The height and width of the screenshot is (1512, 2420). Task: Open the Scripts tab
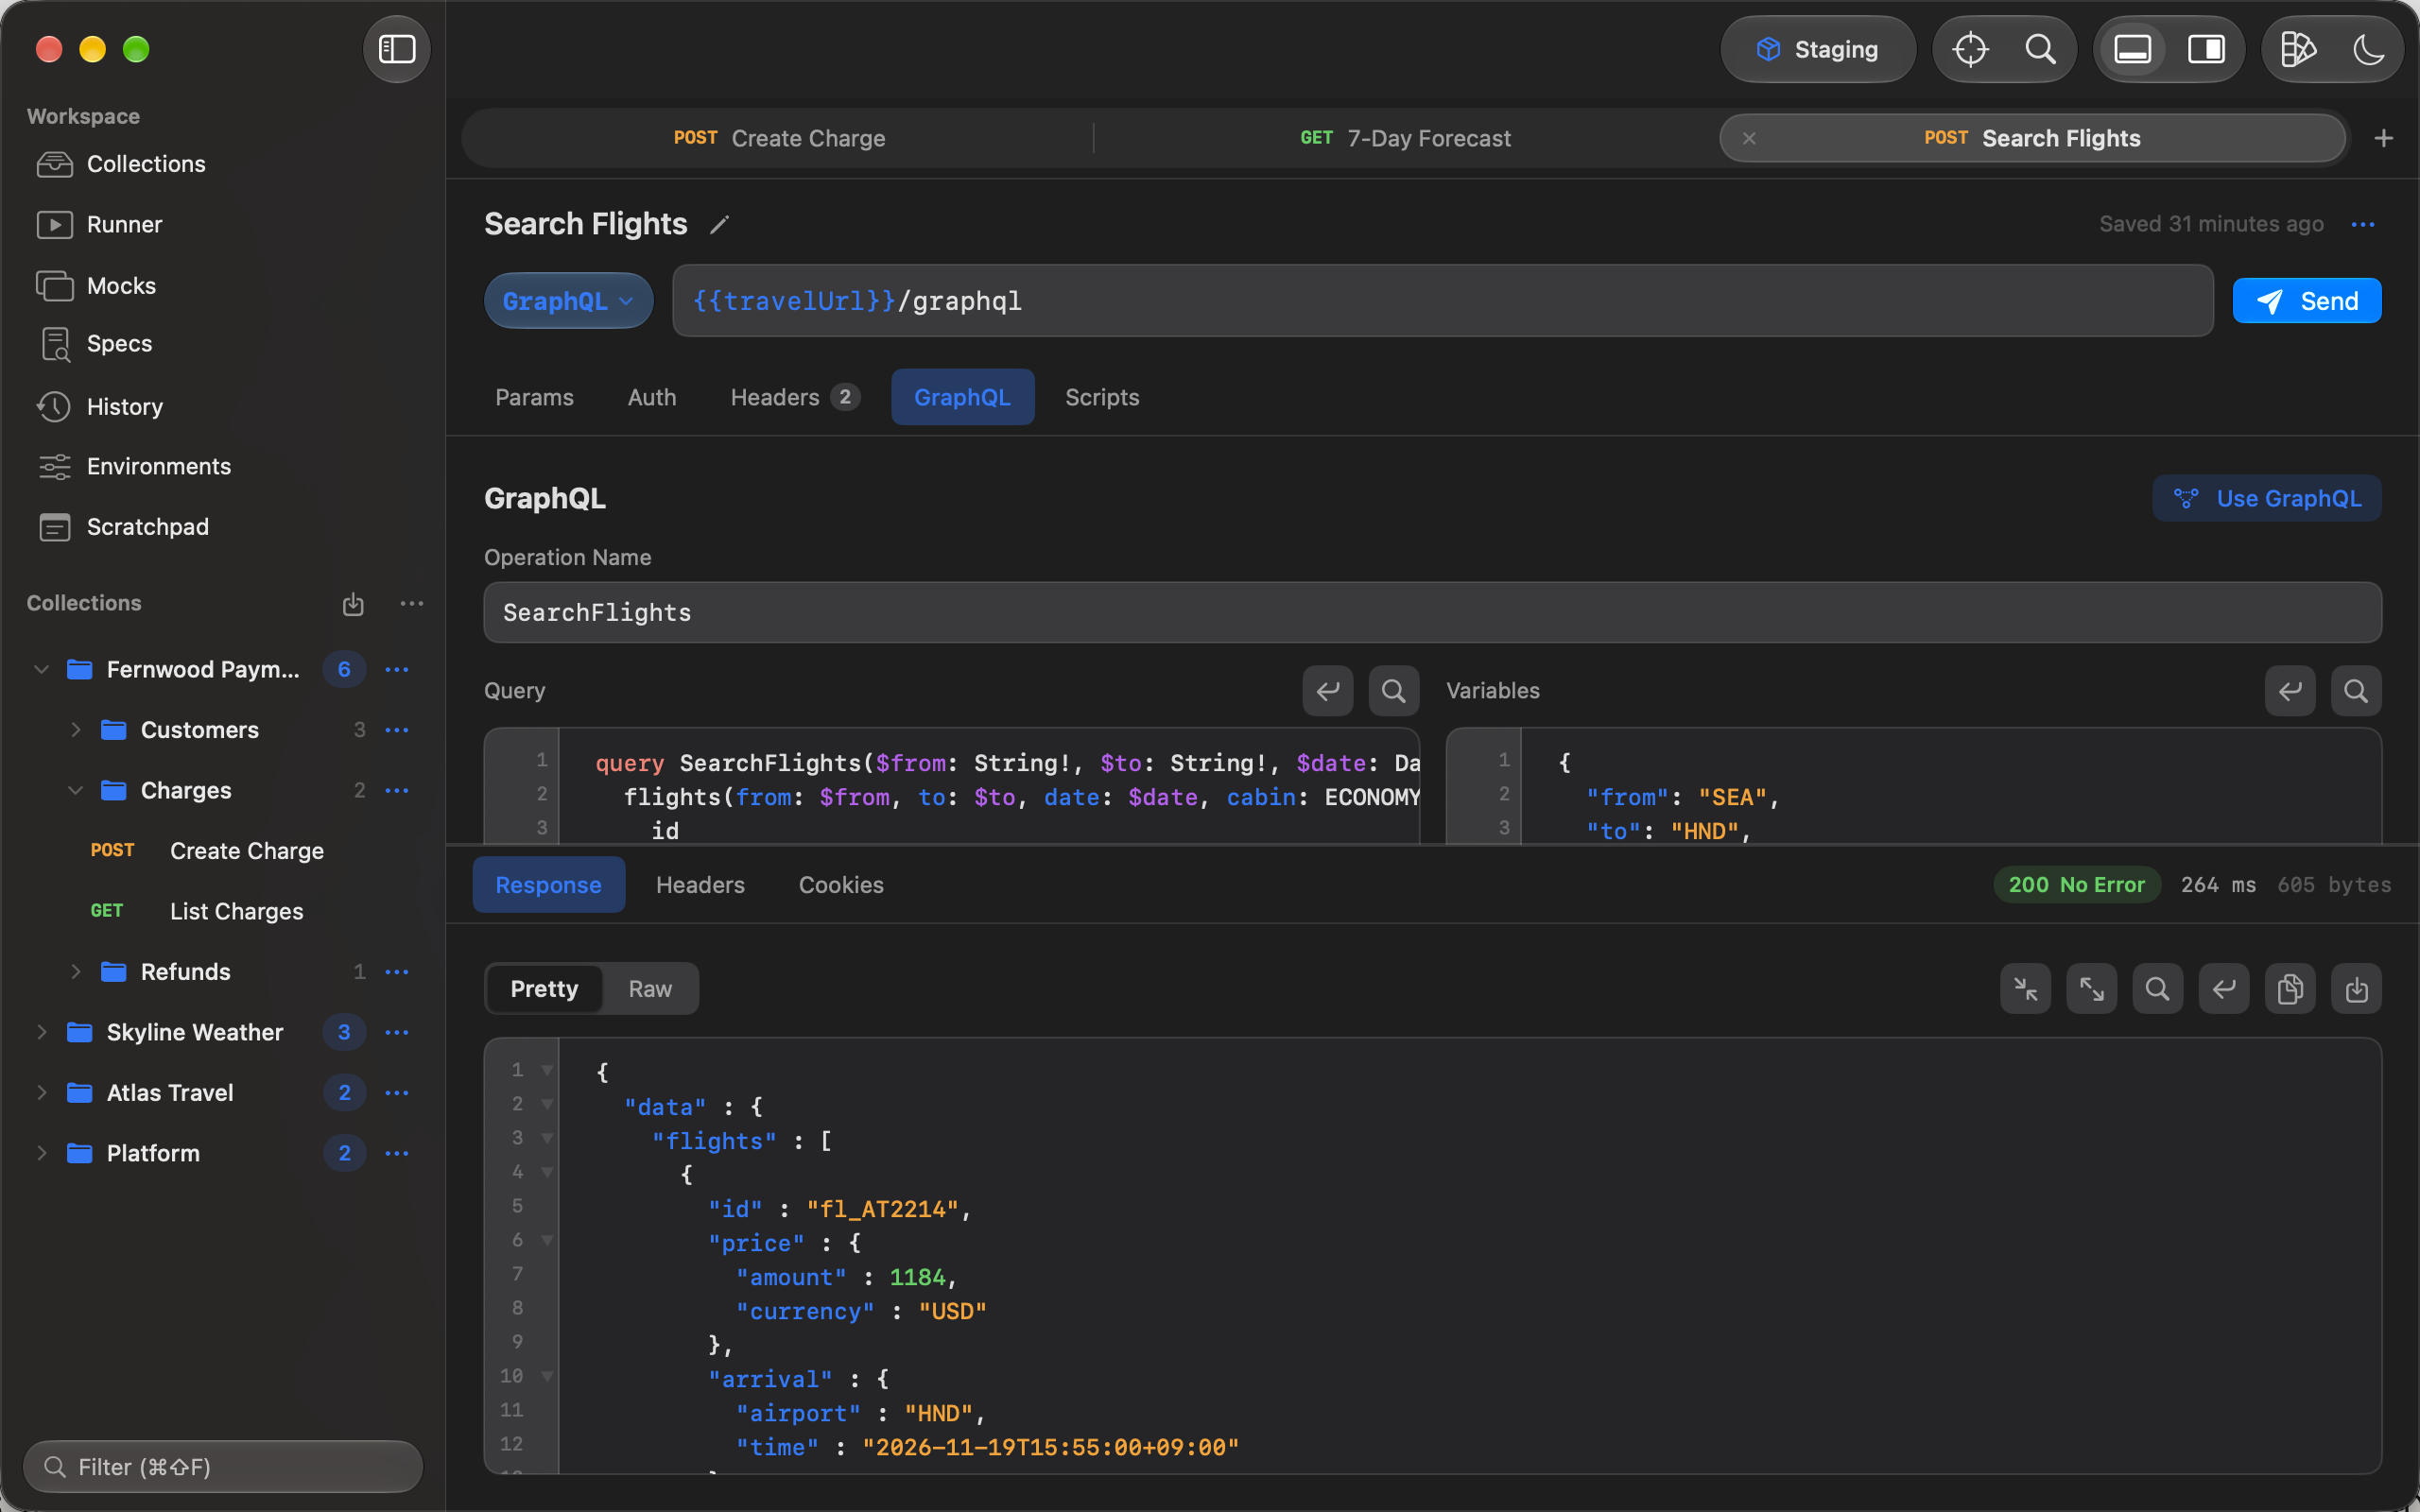pyautogui.click(x=1102, y=397)
